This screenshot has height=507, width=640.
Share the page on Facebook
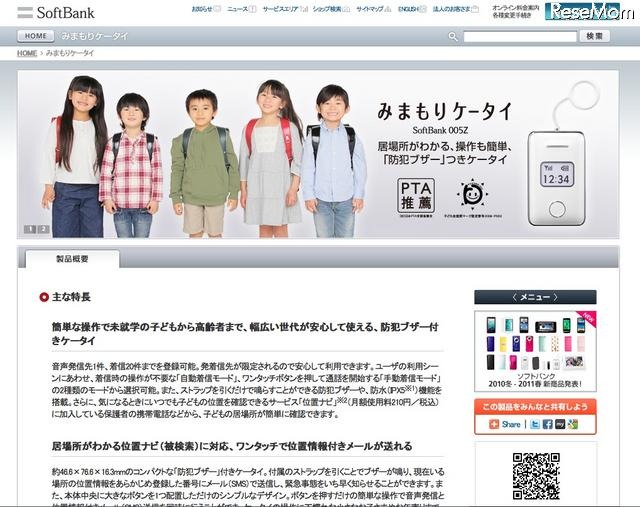pyautogui.click(x=547, y=424)
